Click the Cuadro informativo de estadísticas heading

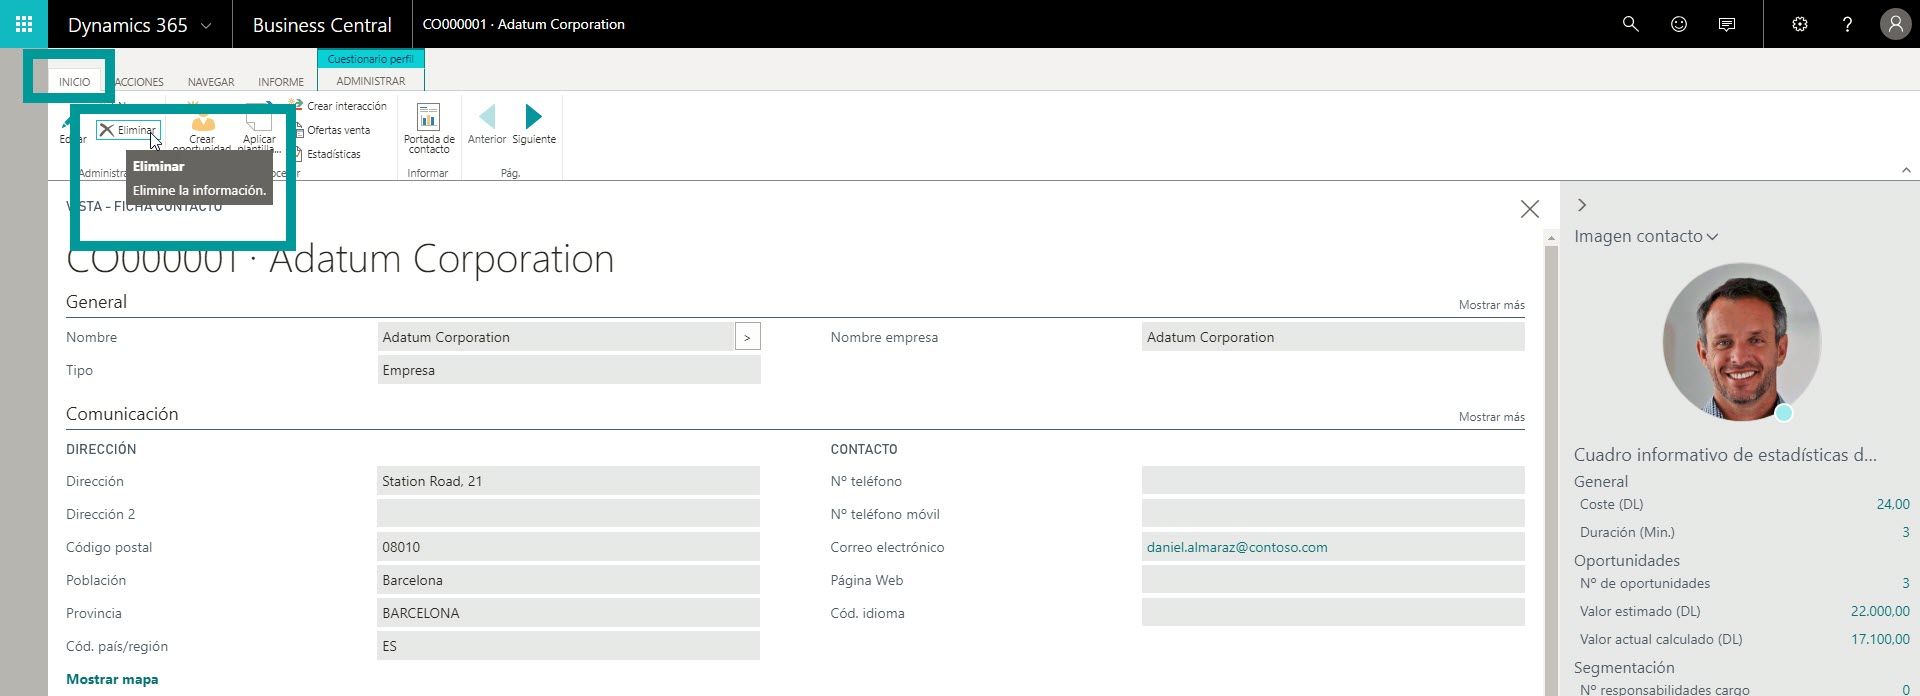click(x=1725, y=455)
